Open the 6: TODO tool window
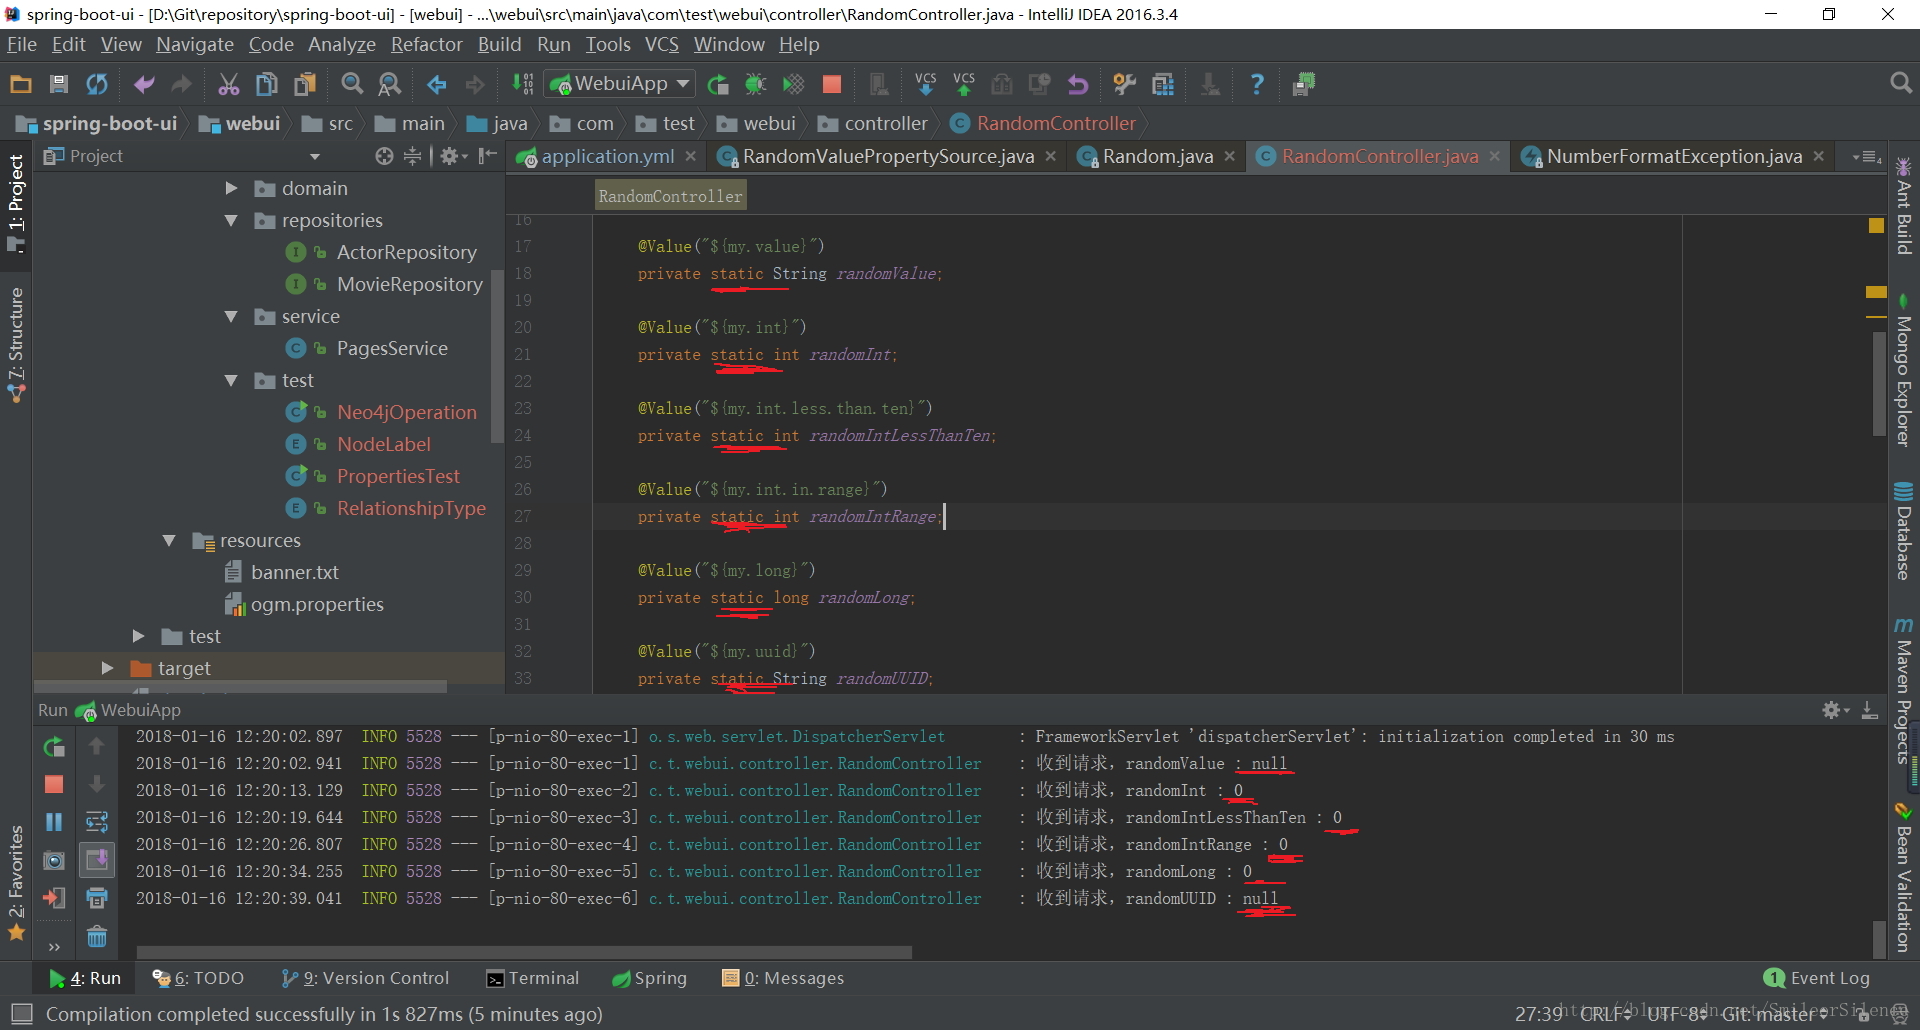 198,978
